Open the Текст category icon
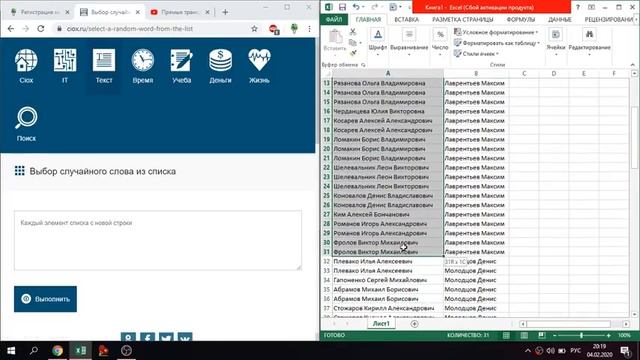The height and width of the screenshot is (360, 640). pos(104,65)
